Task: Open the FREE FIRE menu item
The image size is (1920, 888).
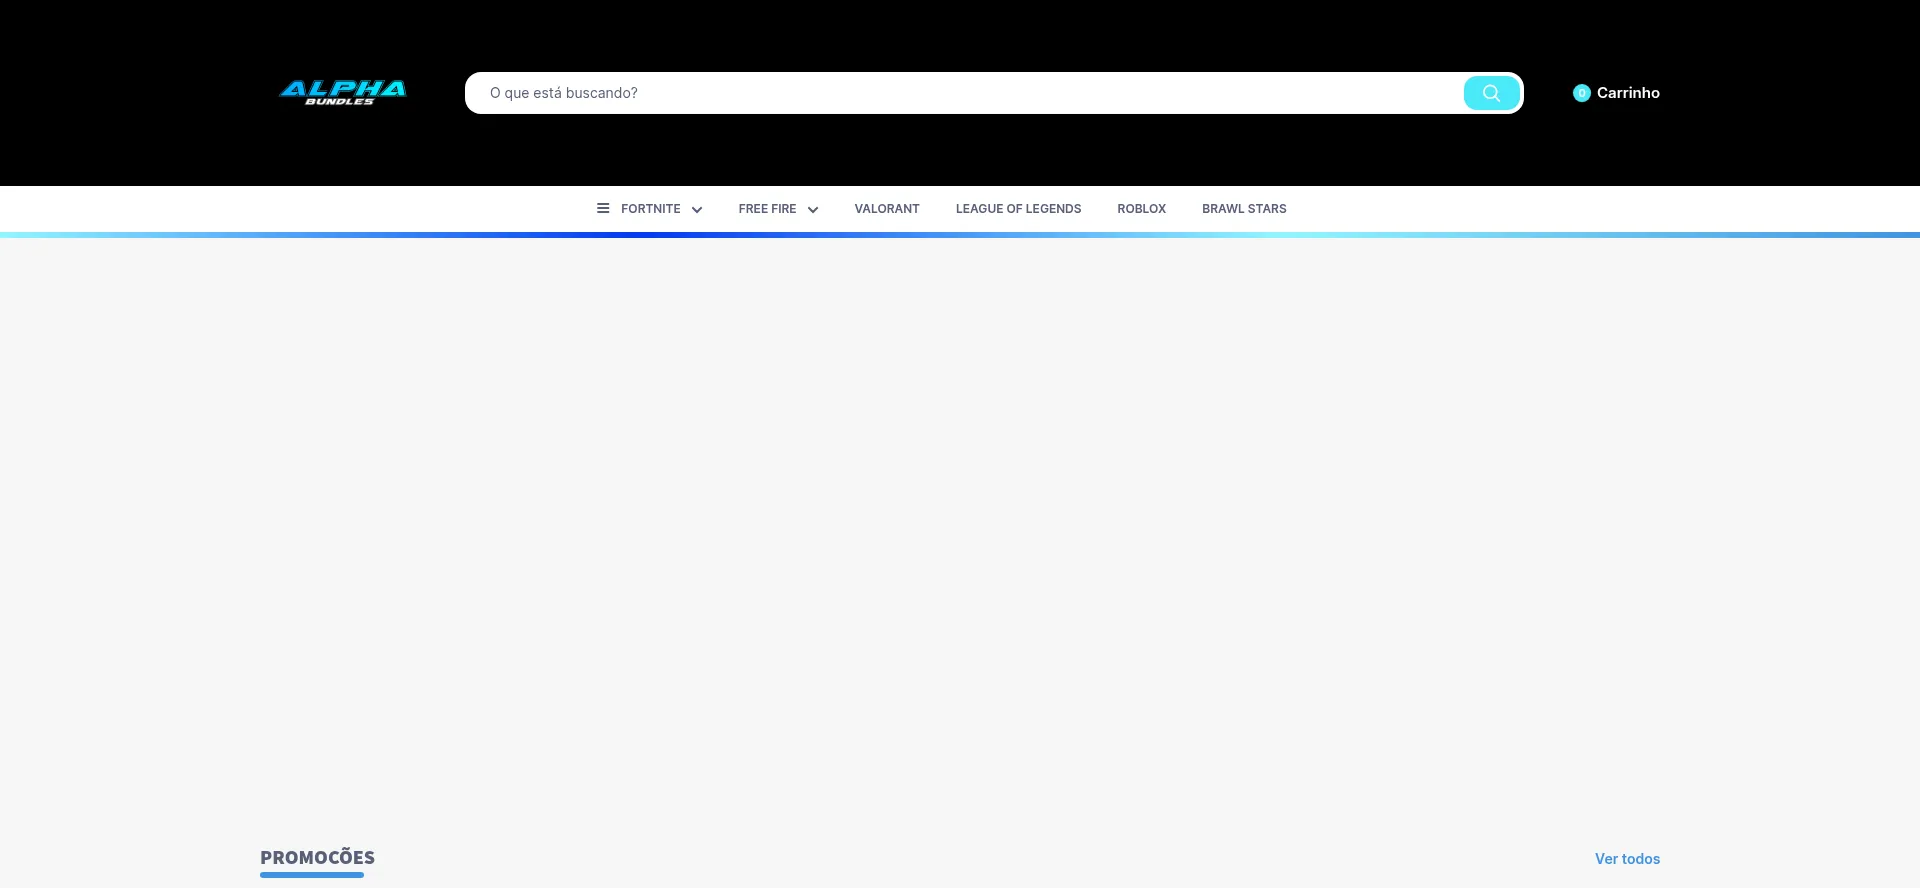Action: [x=767, y=209]
